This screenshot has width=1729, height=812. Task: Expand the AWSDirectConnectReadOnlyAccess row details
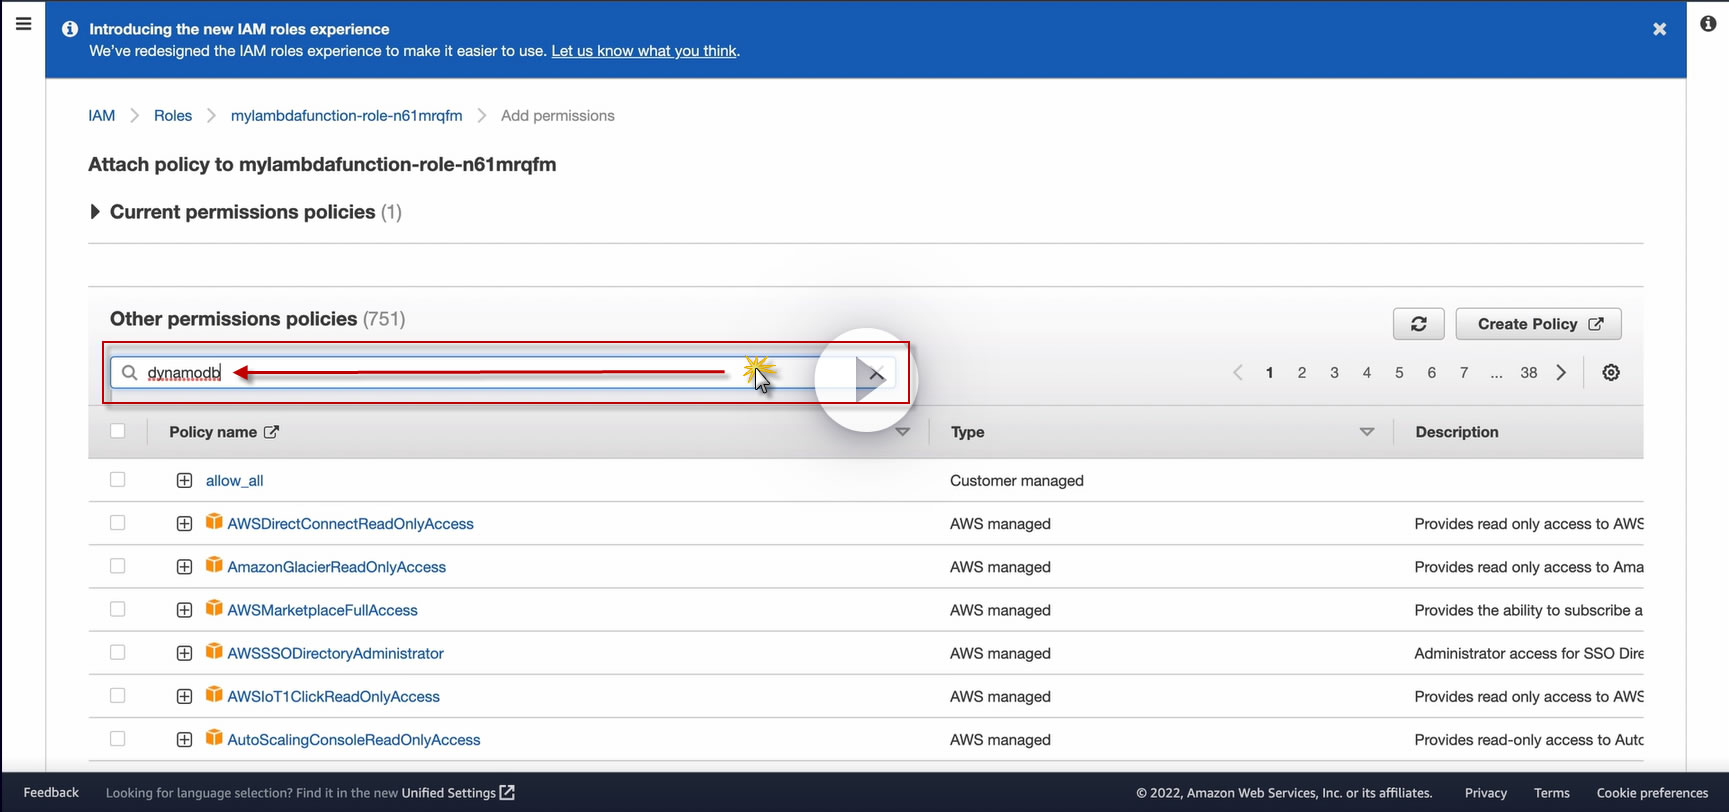pyautogui.click(x=184, y=524)
